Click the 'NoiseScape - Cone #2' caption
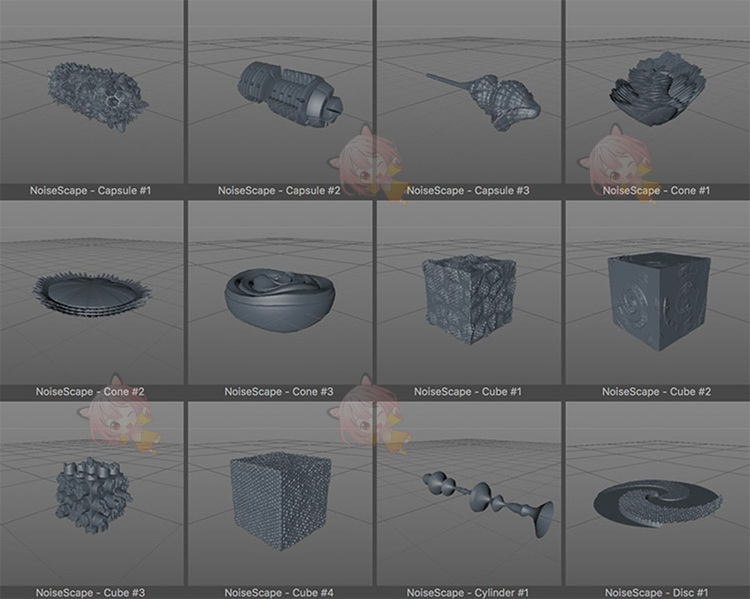Screen dimensions: 750x599 [90, 391]
